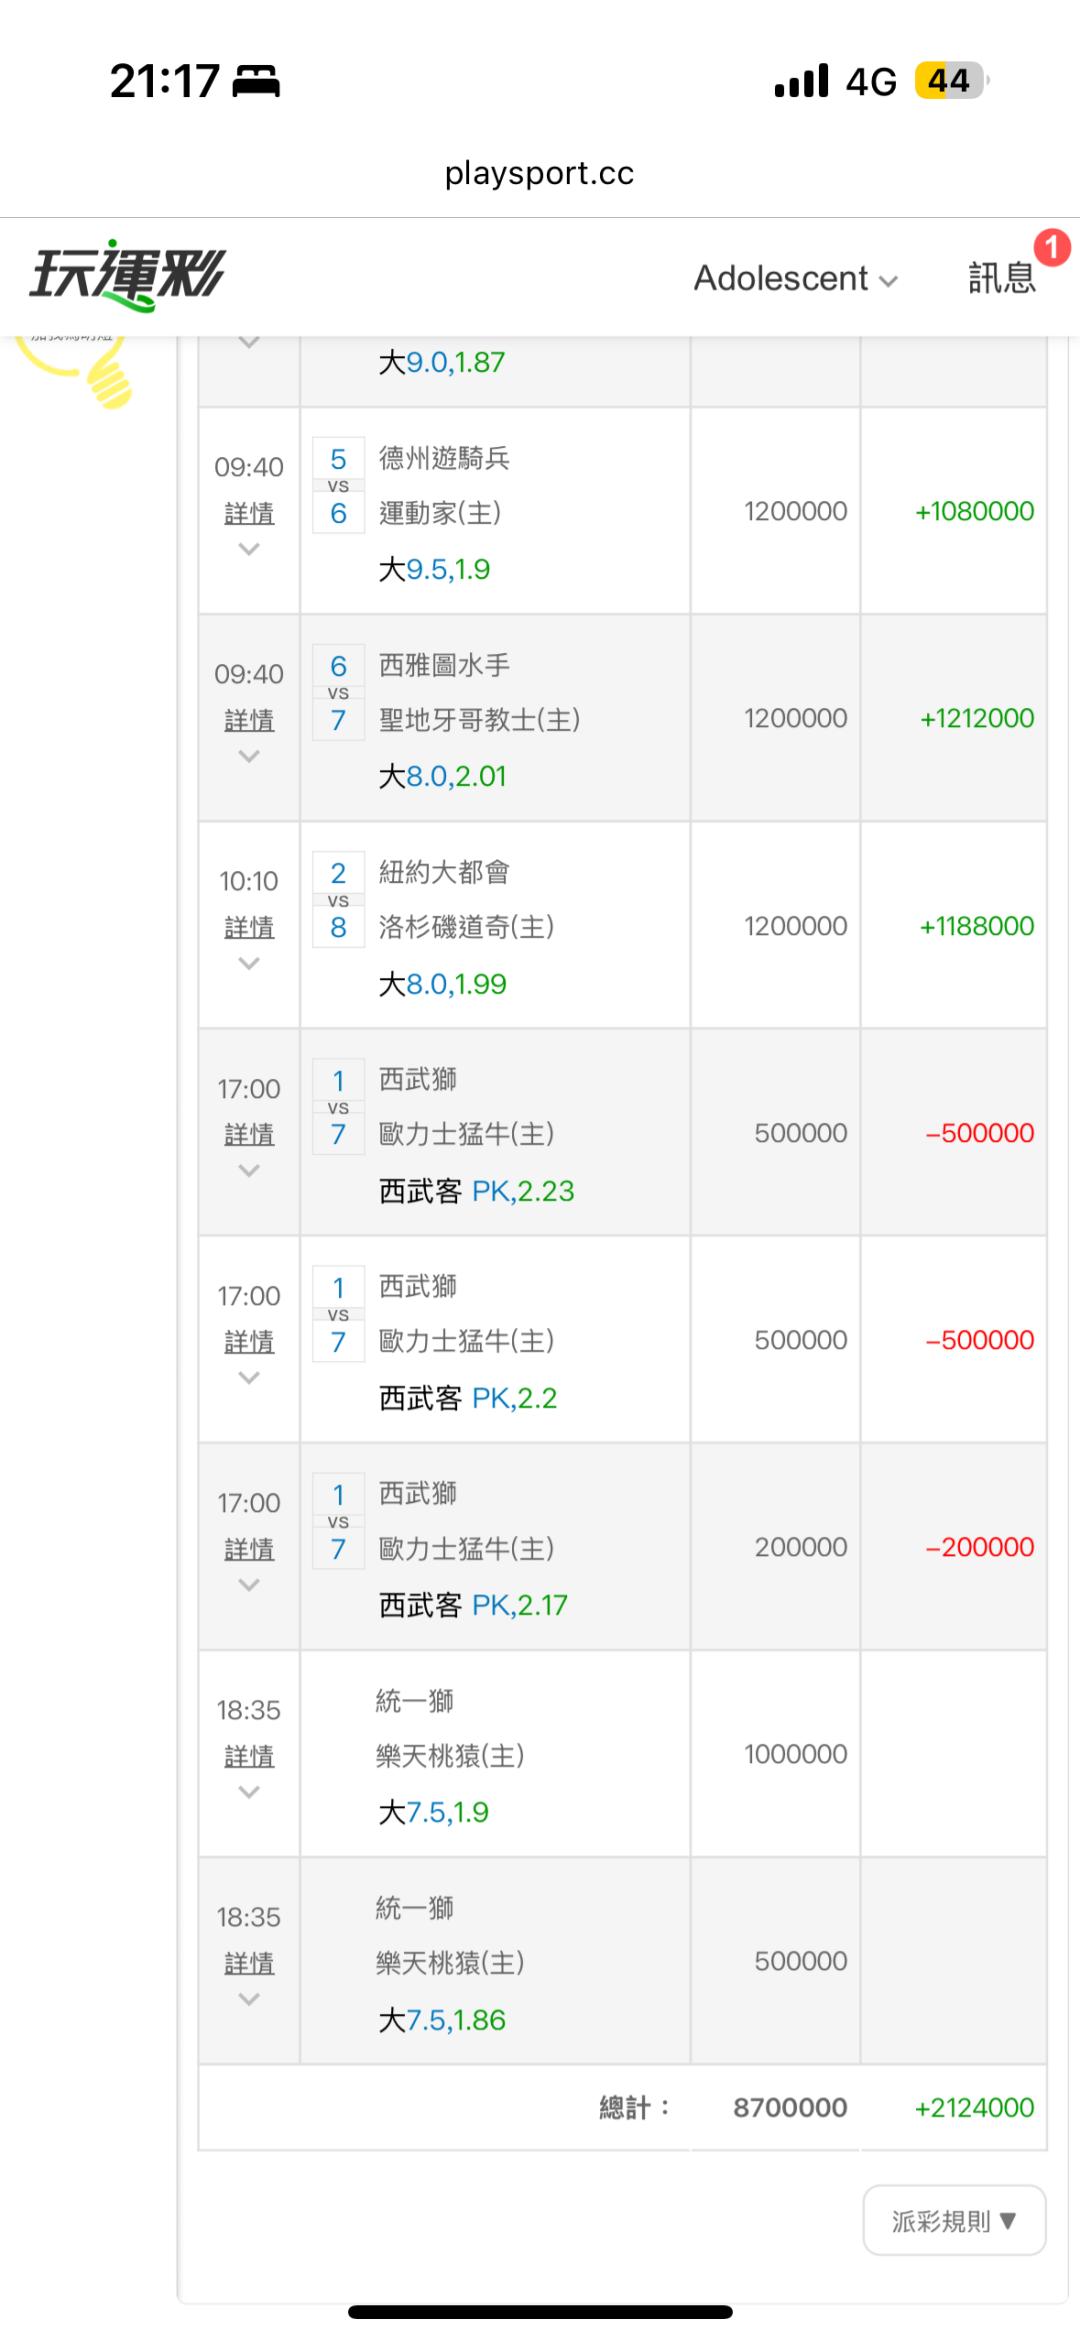The width and height of the screenshot is (1080, 2341).
Task: Click the 5 vs 6 score box
Action: click(338, 486)
